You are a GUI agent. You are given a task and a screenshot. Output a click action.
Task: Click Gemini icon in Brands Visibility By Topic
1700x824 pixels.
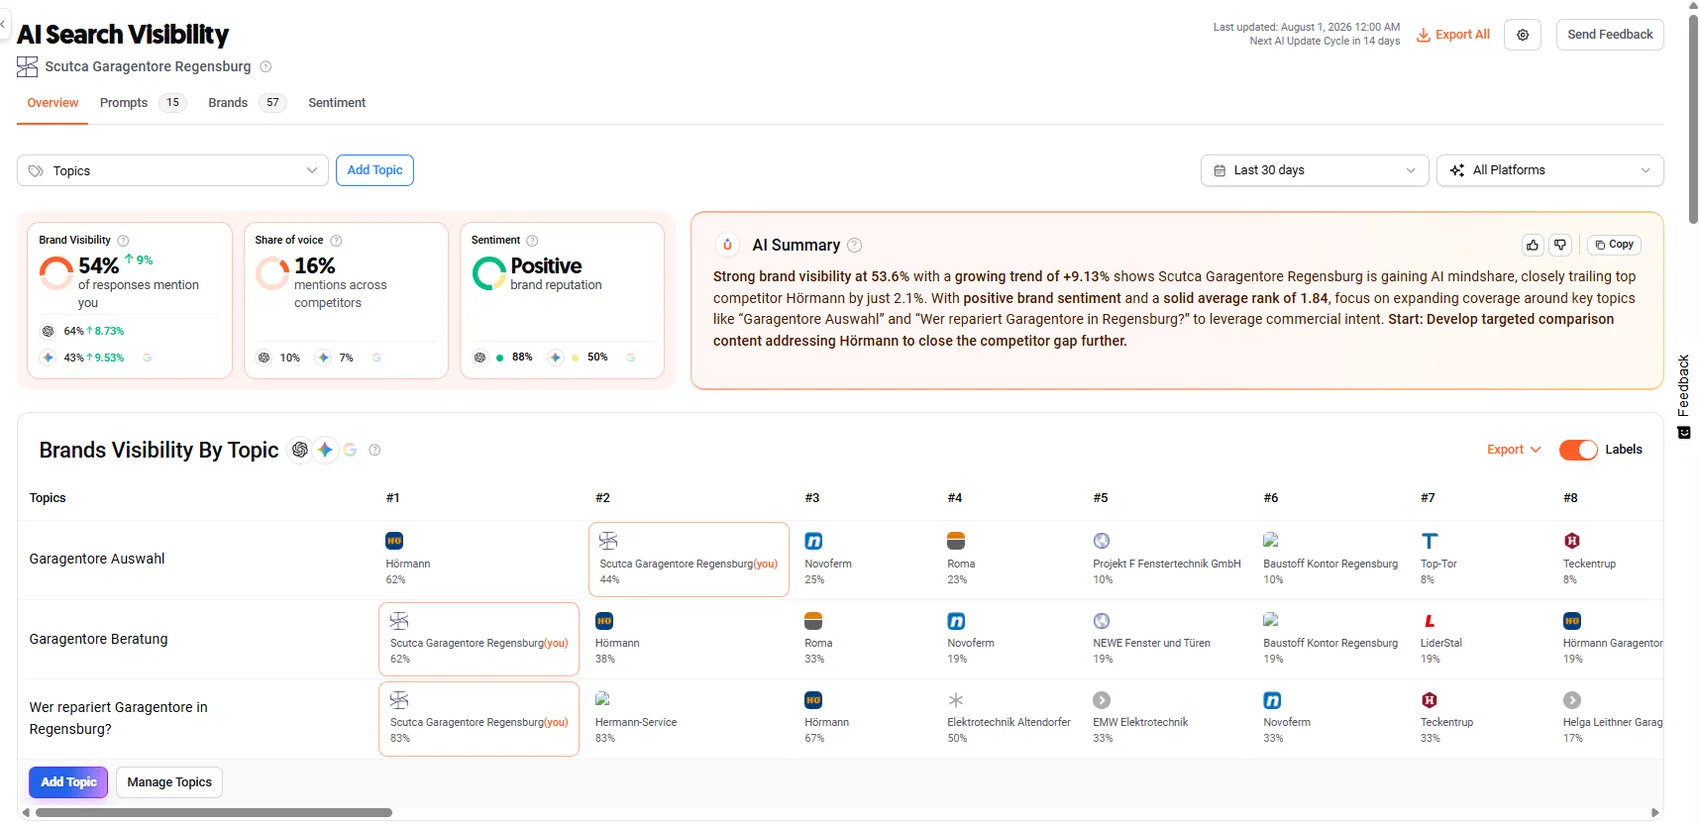point(325,450)
